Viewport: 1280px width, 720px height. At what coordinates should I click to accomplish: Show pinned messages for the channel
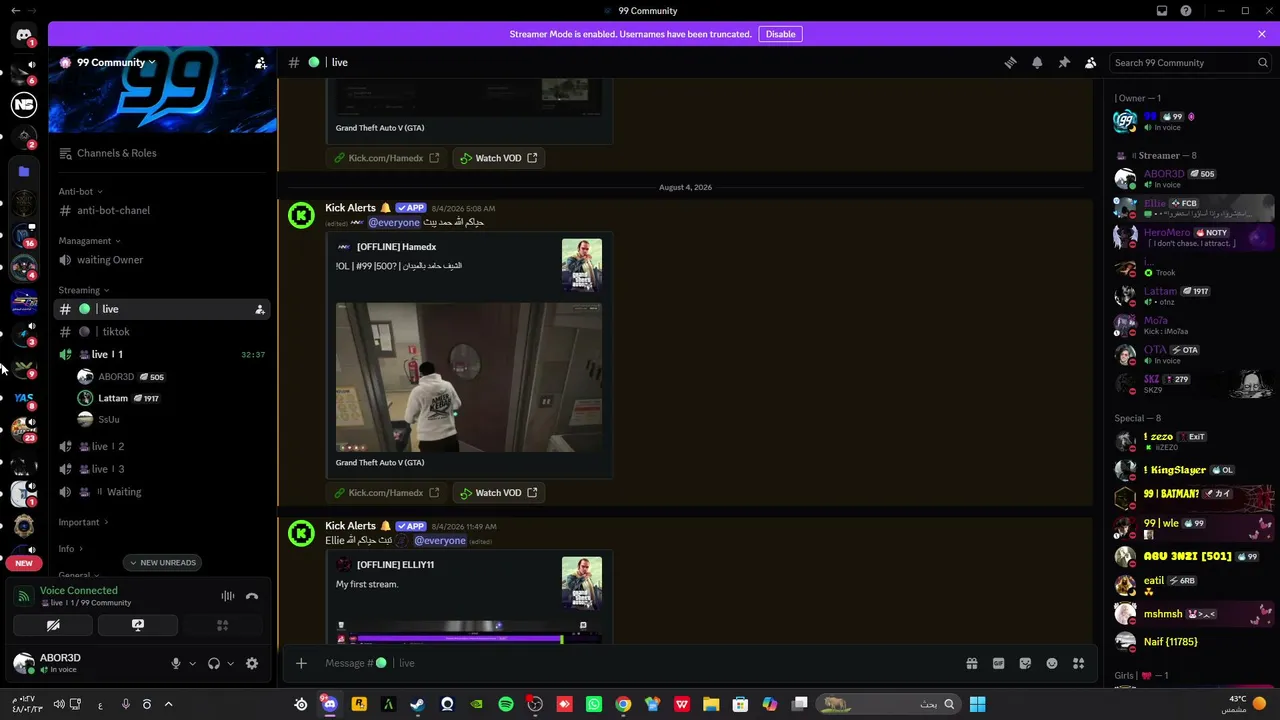coord(1064,62)
